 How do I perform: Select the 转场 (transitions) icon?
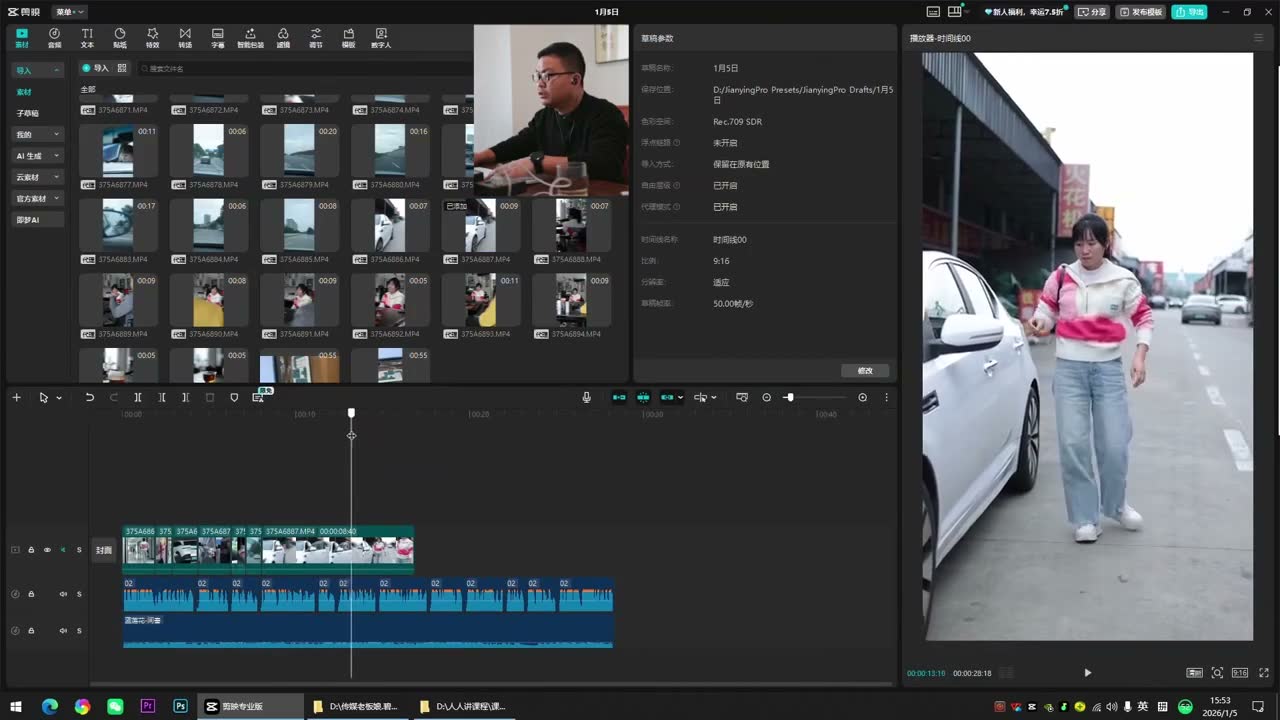click(185, 38)
